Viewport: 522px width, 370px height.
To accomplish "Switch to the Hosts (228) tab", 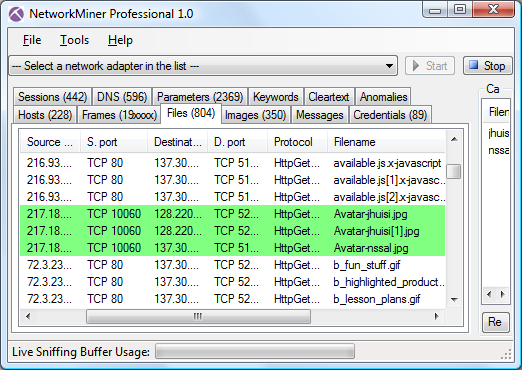I will pyautogui.click(x=45, y=115).
